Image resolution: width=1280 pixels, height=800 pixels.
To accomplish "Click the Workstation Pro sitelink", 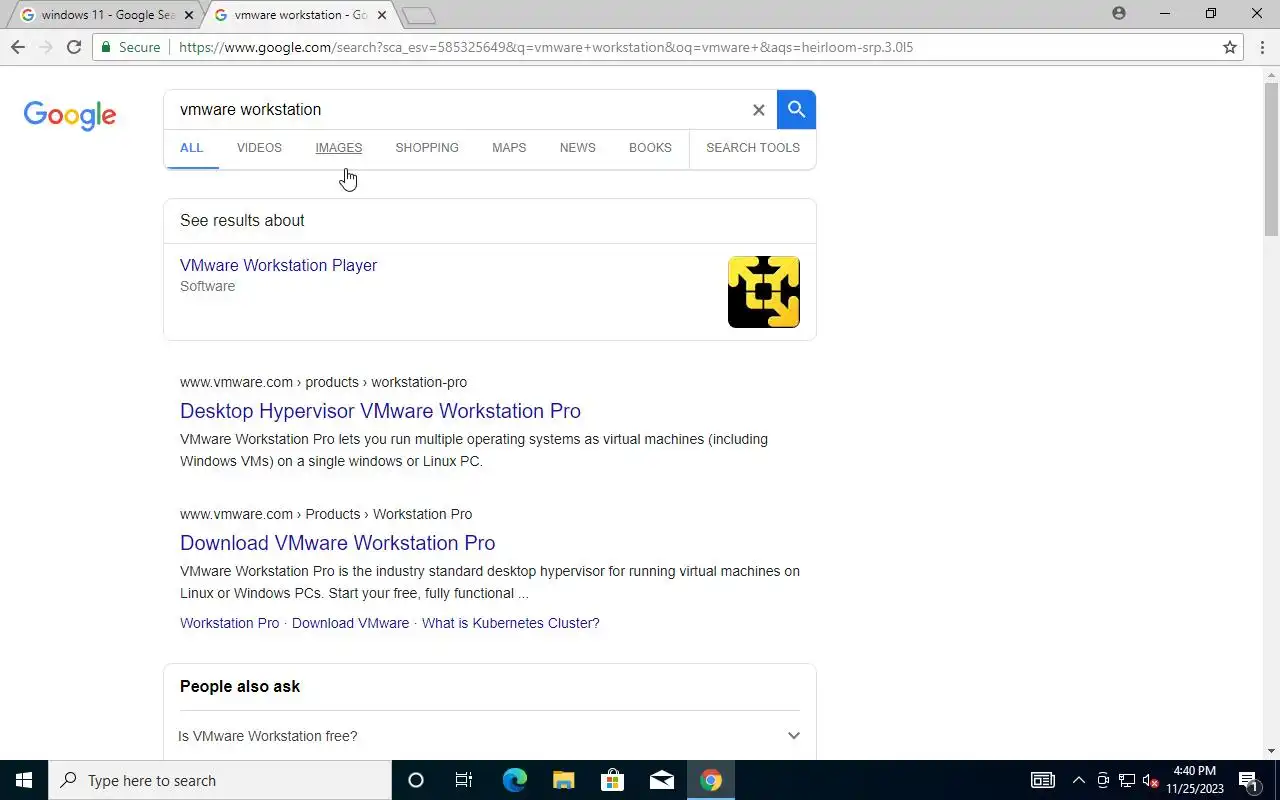I will click(x=229, y=623).
